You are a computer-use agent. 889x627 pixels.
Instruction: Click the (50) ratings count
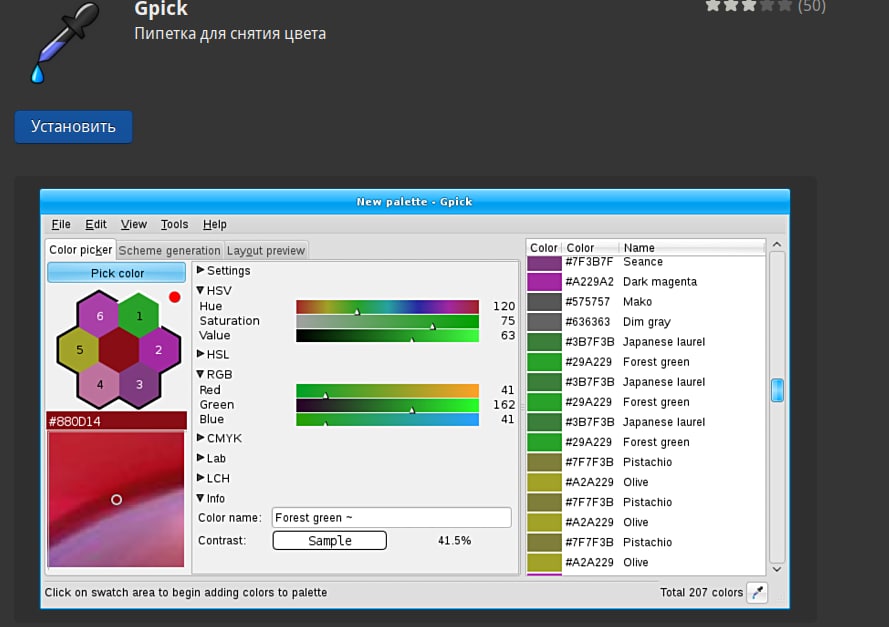coord(811,6)
